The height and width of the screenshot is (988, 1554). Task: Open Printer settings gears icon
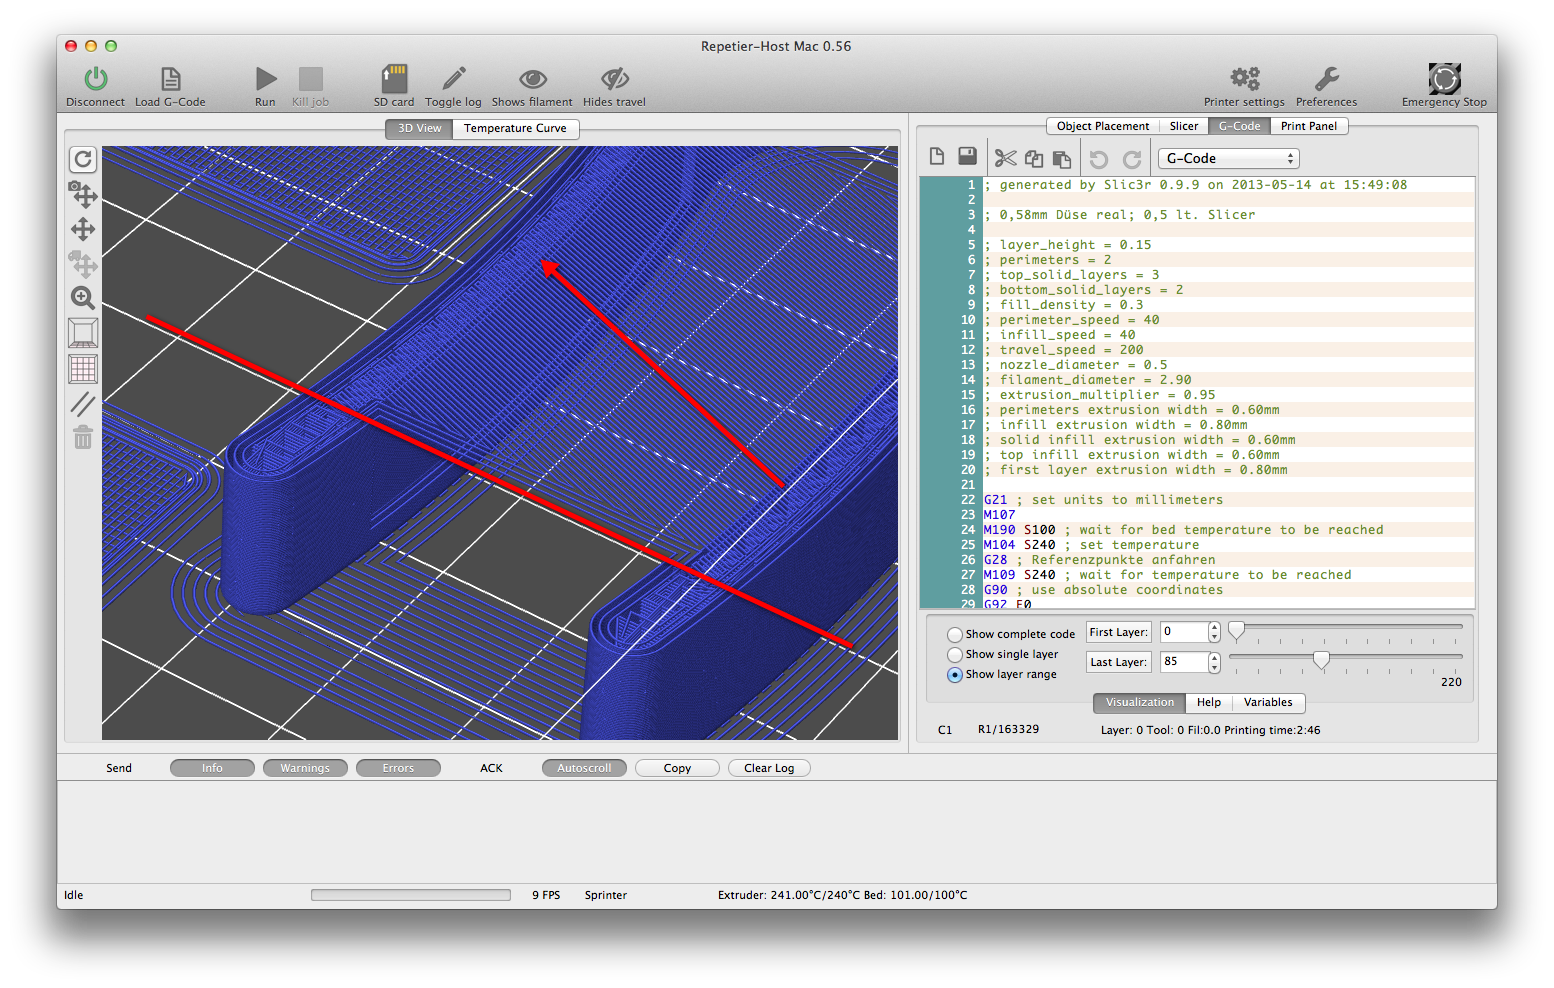pyautogui.click(x=1245, y=79)
